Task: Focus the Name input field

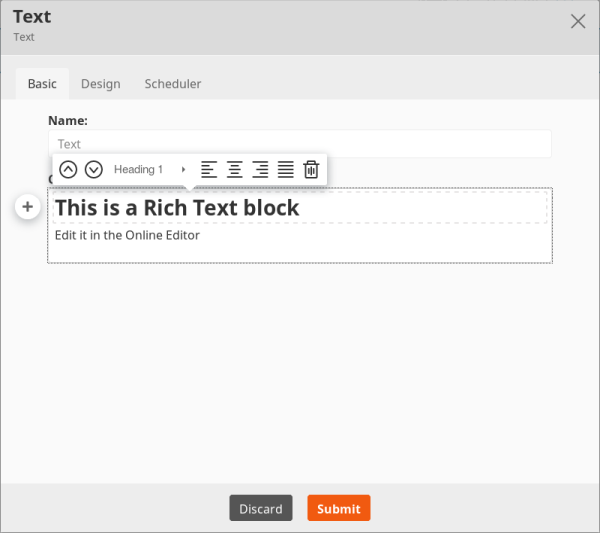Action: click(x=300, y=144)
